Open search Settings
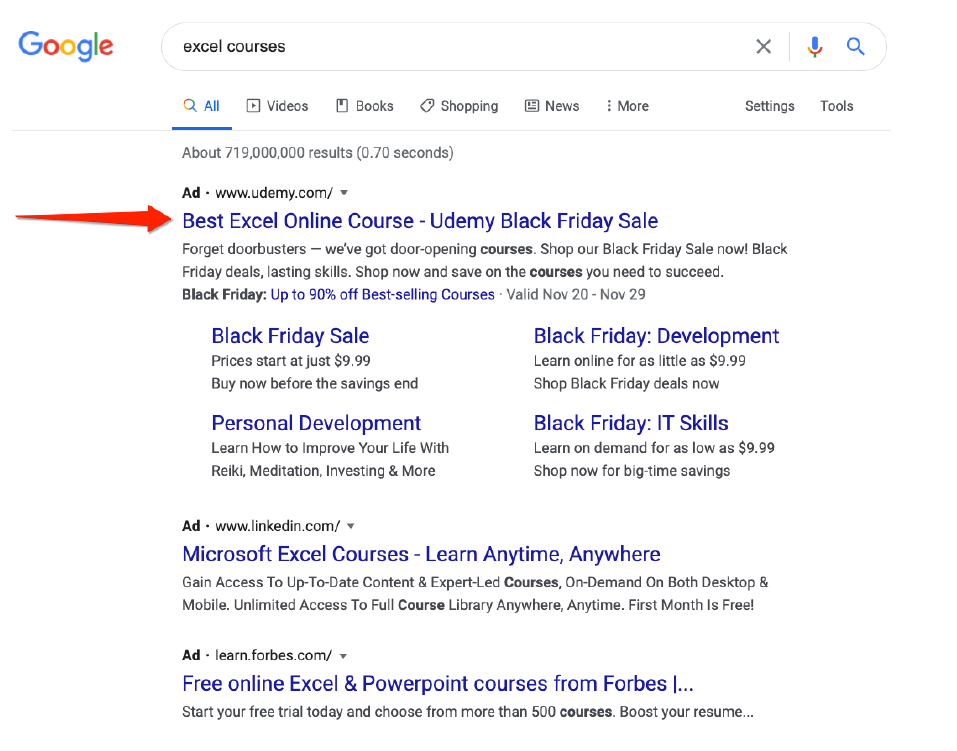957x751 pixels. [x=770, y=106]
